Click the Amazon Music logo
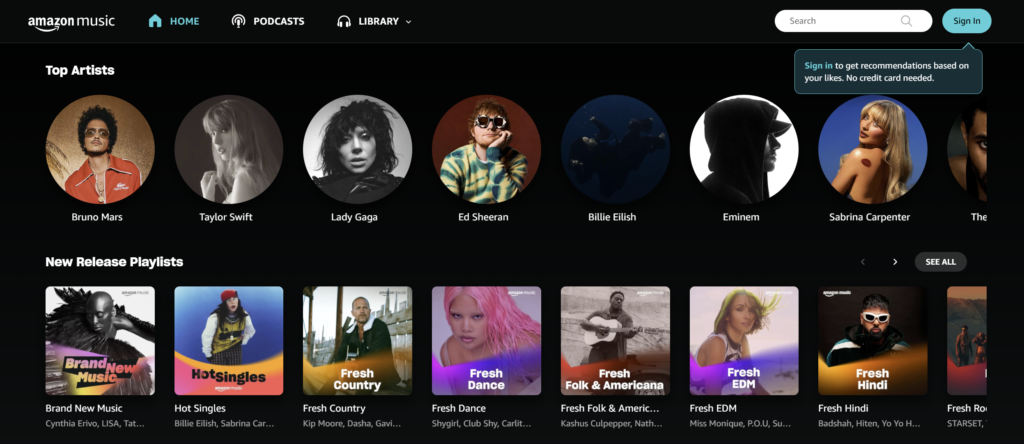Screen dimensions: 1024x444 [x=73, y=21]
